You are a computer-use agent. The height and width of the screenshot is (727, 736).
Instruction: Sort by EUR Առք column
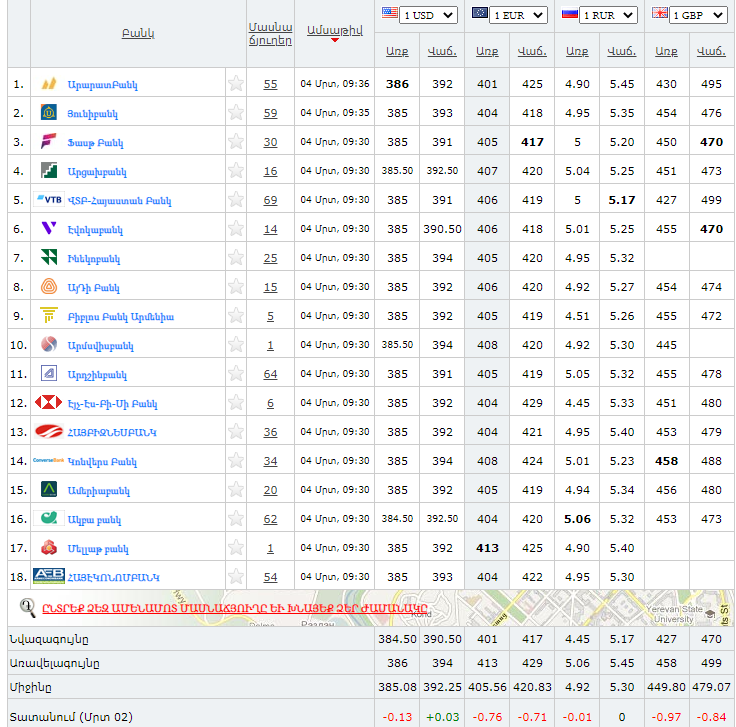click(x=487, y=51)
